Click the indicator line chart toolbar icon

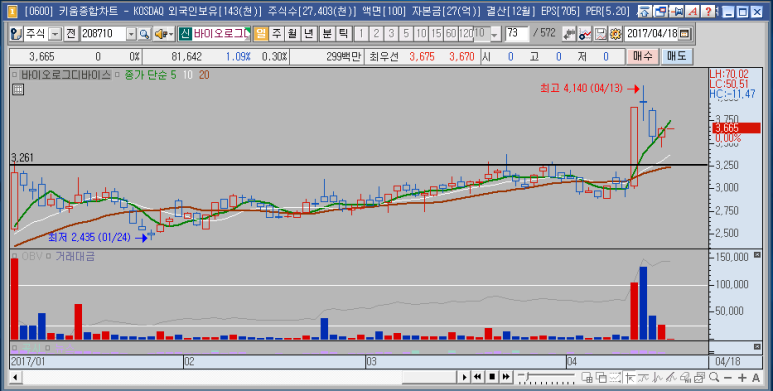click(585, 34)
